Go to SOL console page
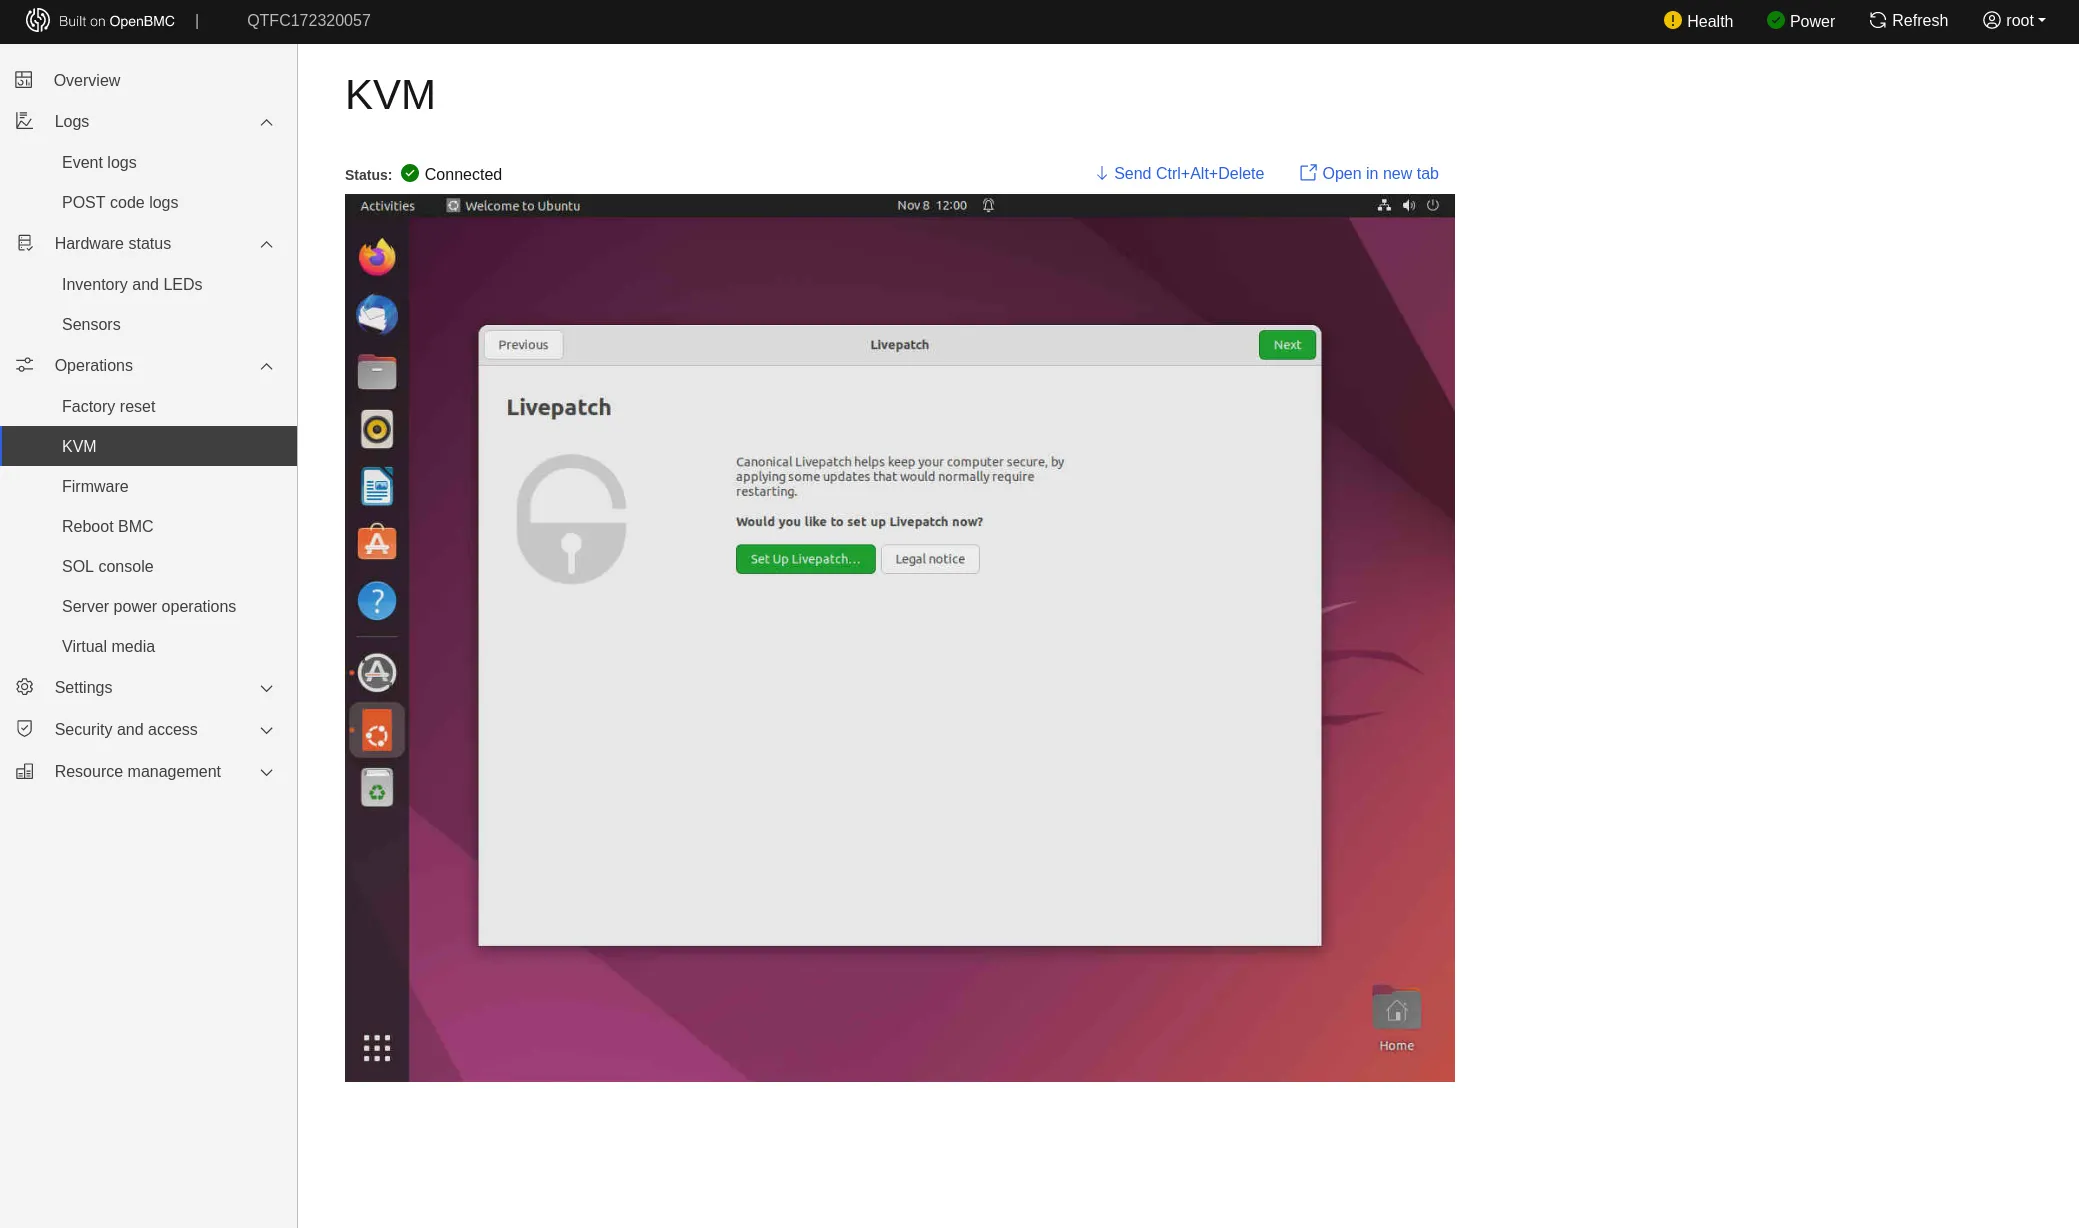 click(107, 566)
